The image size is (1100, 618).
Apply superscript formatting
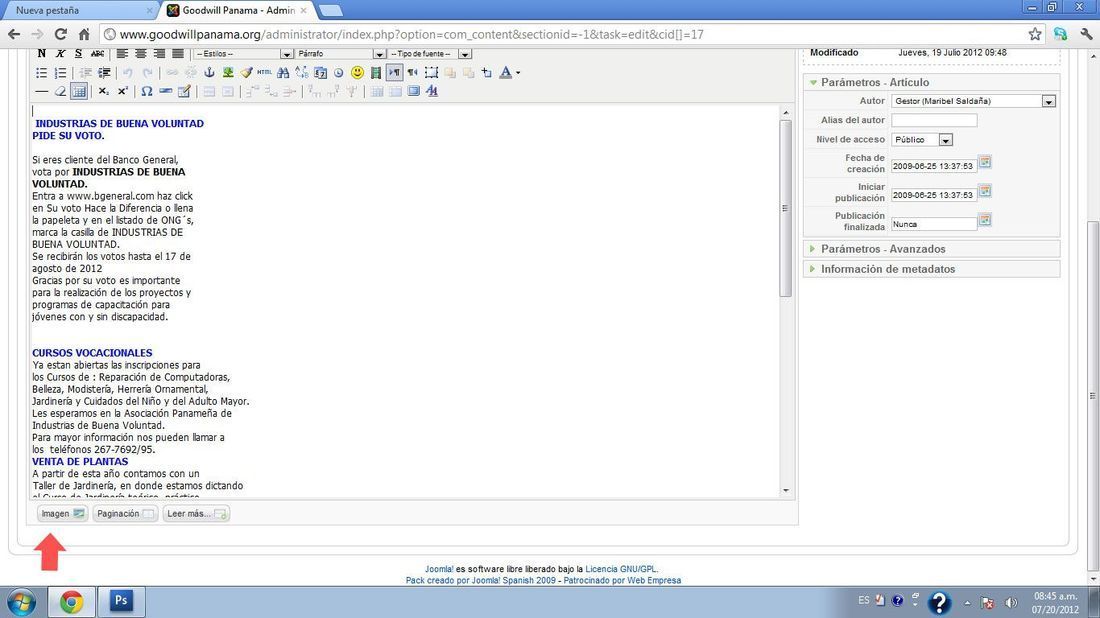point(122,91)
